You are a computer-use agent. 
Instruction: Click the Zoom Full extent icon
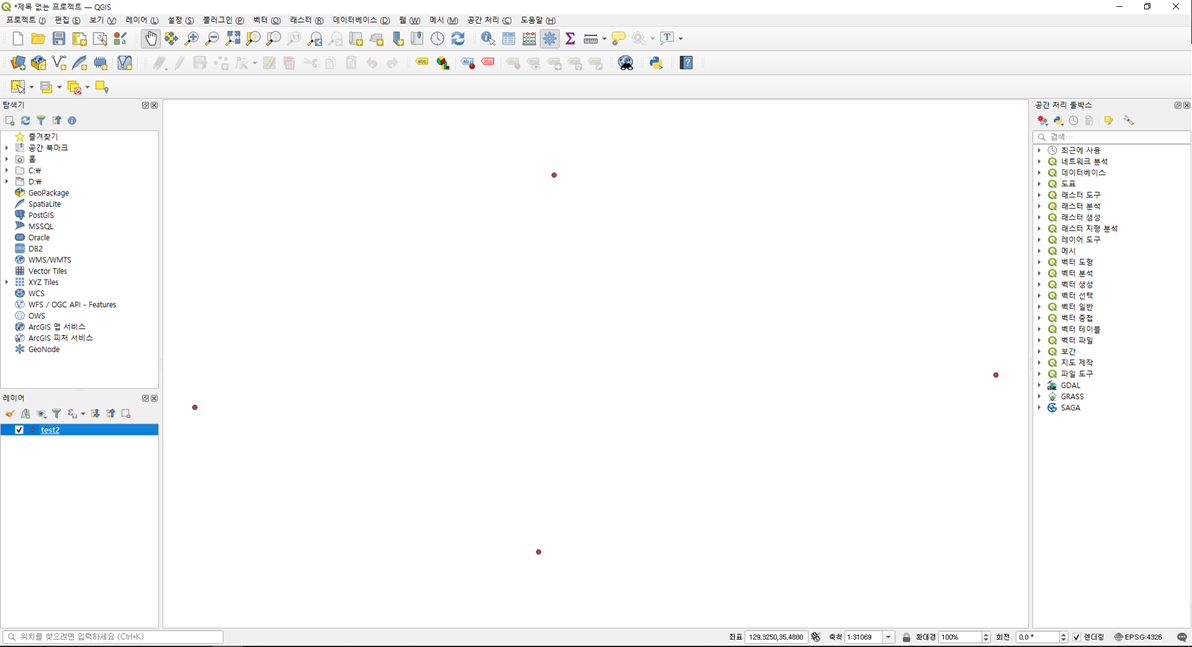tap(233, 38)
